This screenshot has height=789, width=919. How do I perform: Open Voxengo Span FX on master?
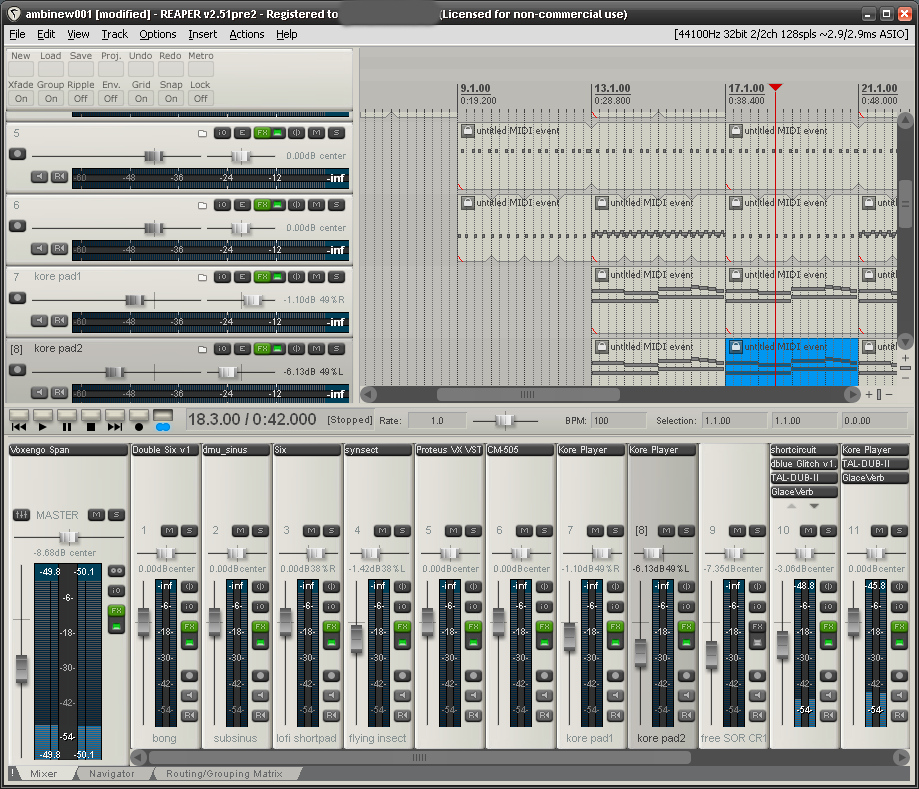(x=69, y=450)
